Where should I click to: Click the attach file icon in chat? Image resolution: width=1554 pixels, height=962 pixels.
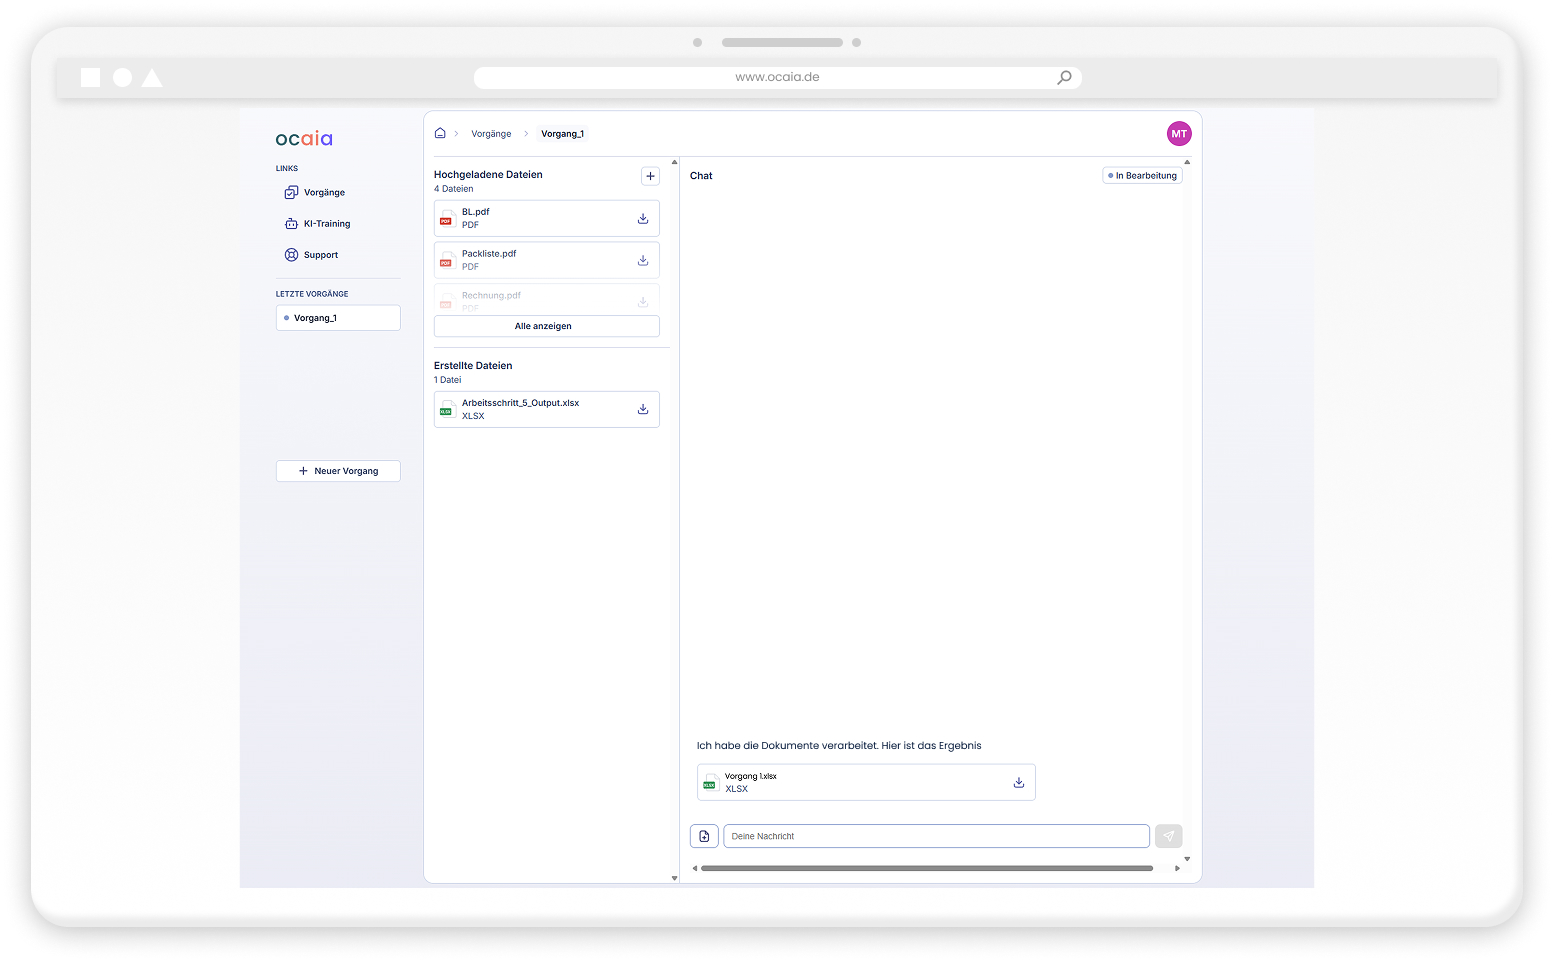point(704,836)
